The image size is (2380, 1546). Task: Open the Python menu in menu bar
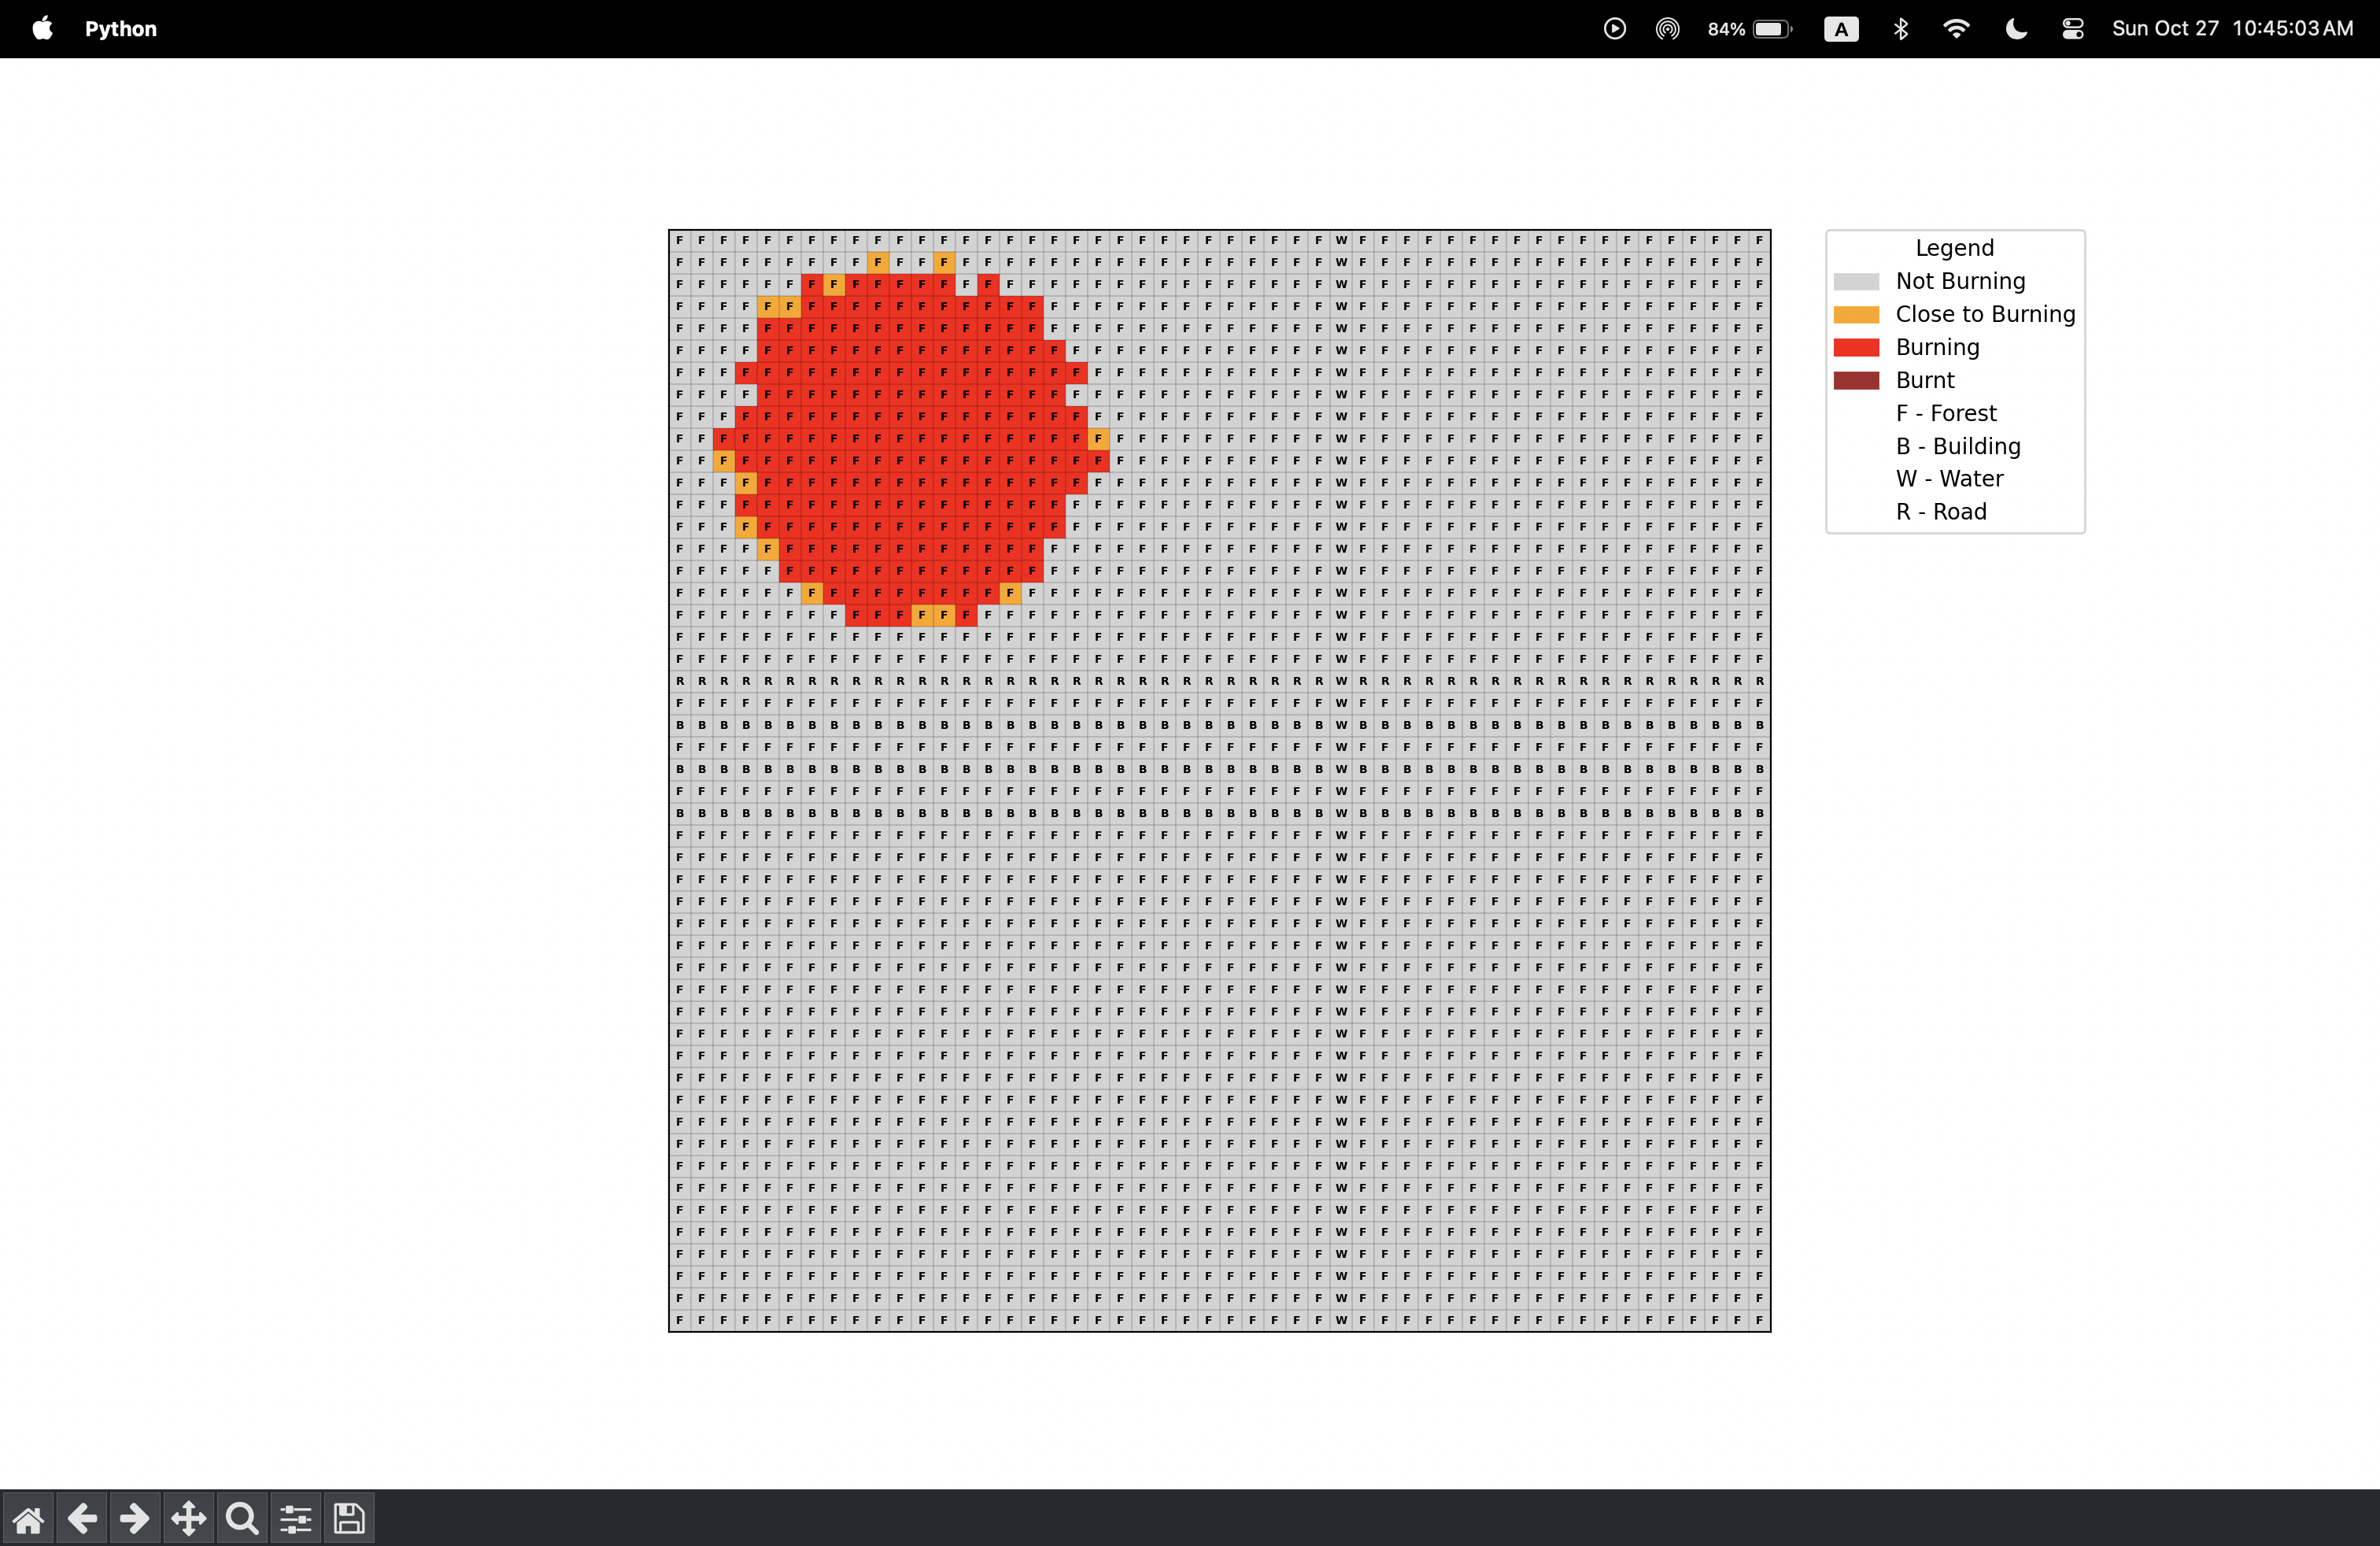coord(120,28)
